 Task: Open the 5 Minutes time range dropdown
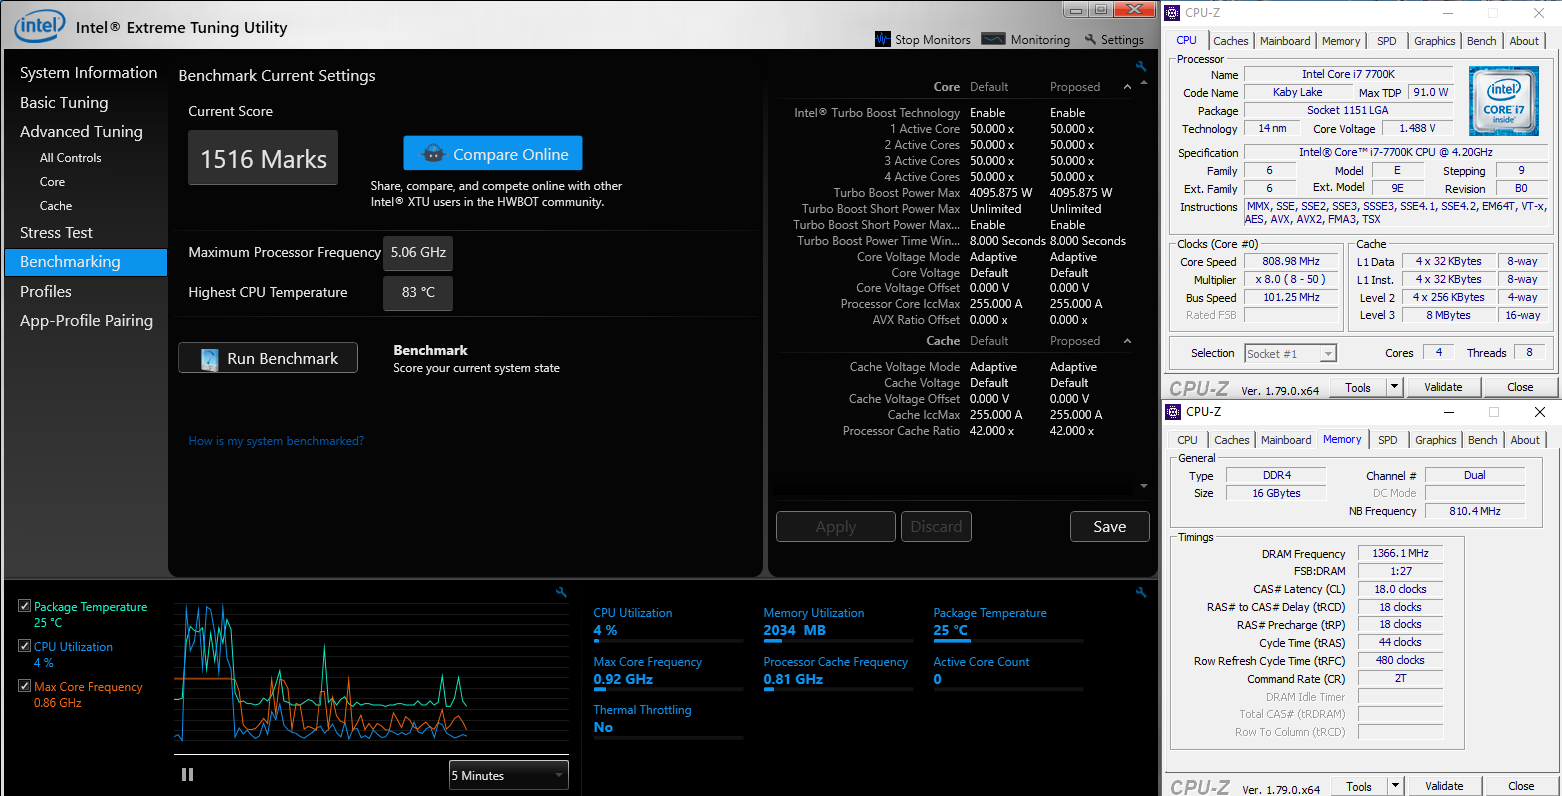509,775
